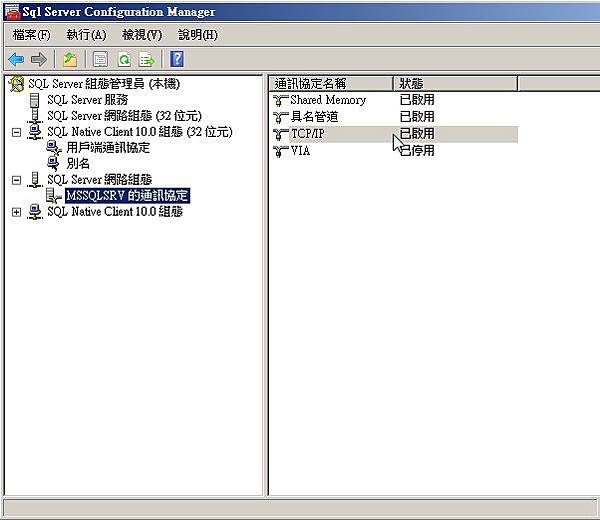The width and height of the screenshot is (600, 520).
Task: Open the 說明(H) menu
Action: [x=198, y=35]
